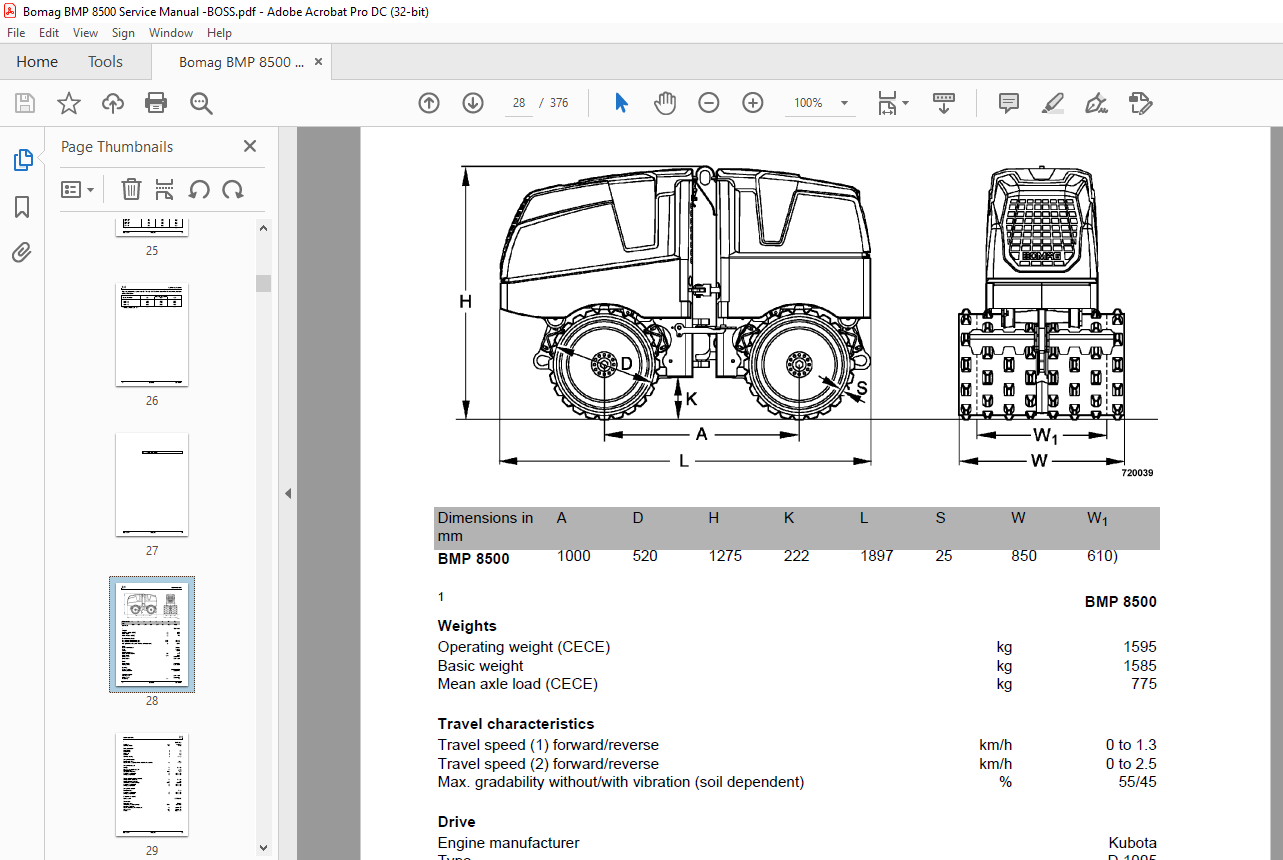Image resolution: width=1283 pixels, height=860 pixels.
Task: Select the page 26 thumbnail
Action: (x=152, y=335)
